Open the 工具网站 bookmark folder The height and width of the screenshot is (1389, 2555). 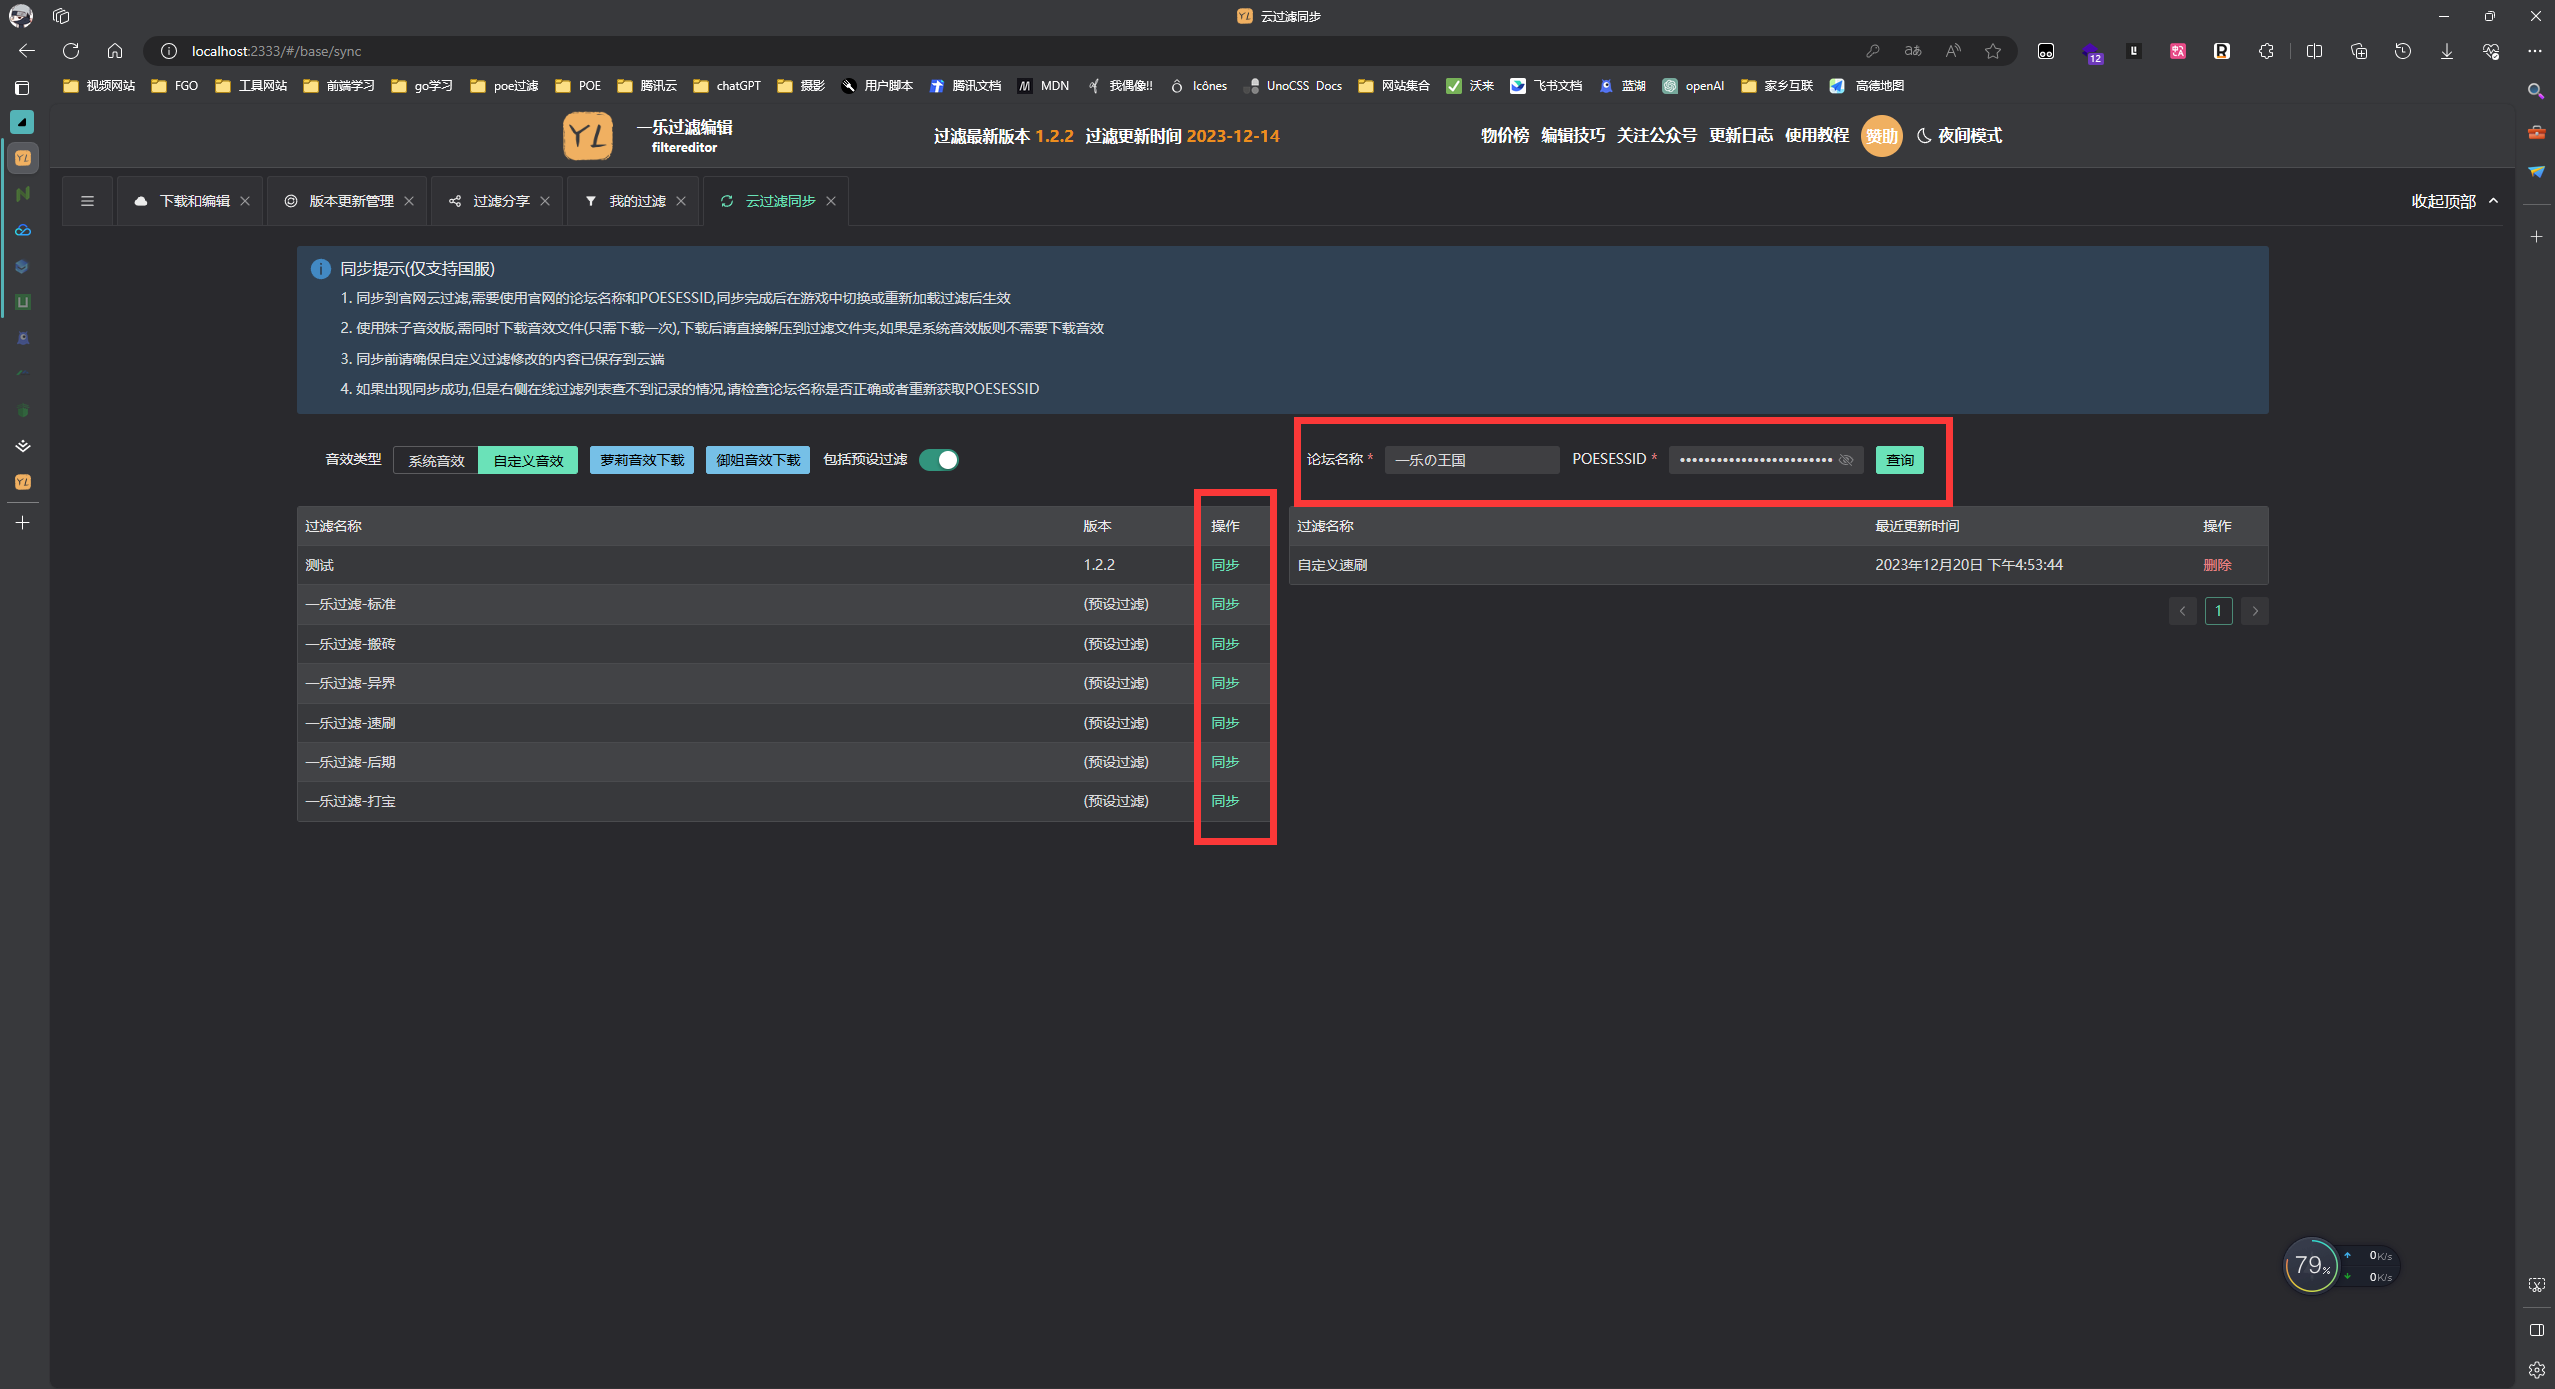pos(251,86)
